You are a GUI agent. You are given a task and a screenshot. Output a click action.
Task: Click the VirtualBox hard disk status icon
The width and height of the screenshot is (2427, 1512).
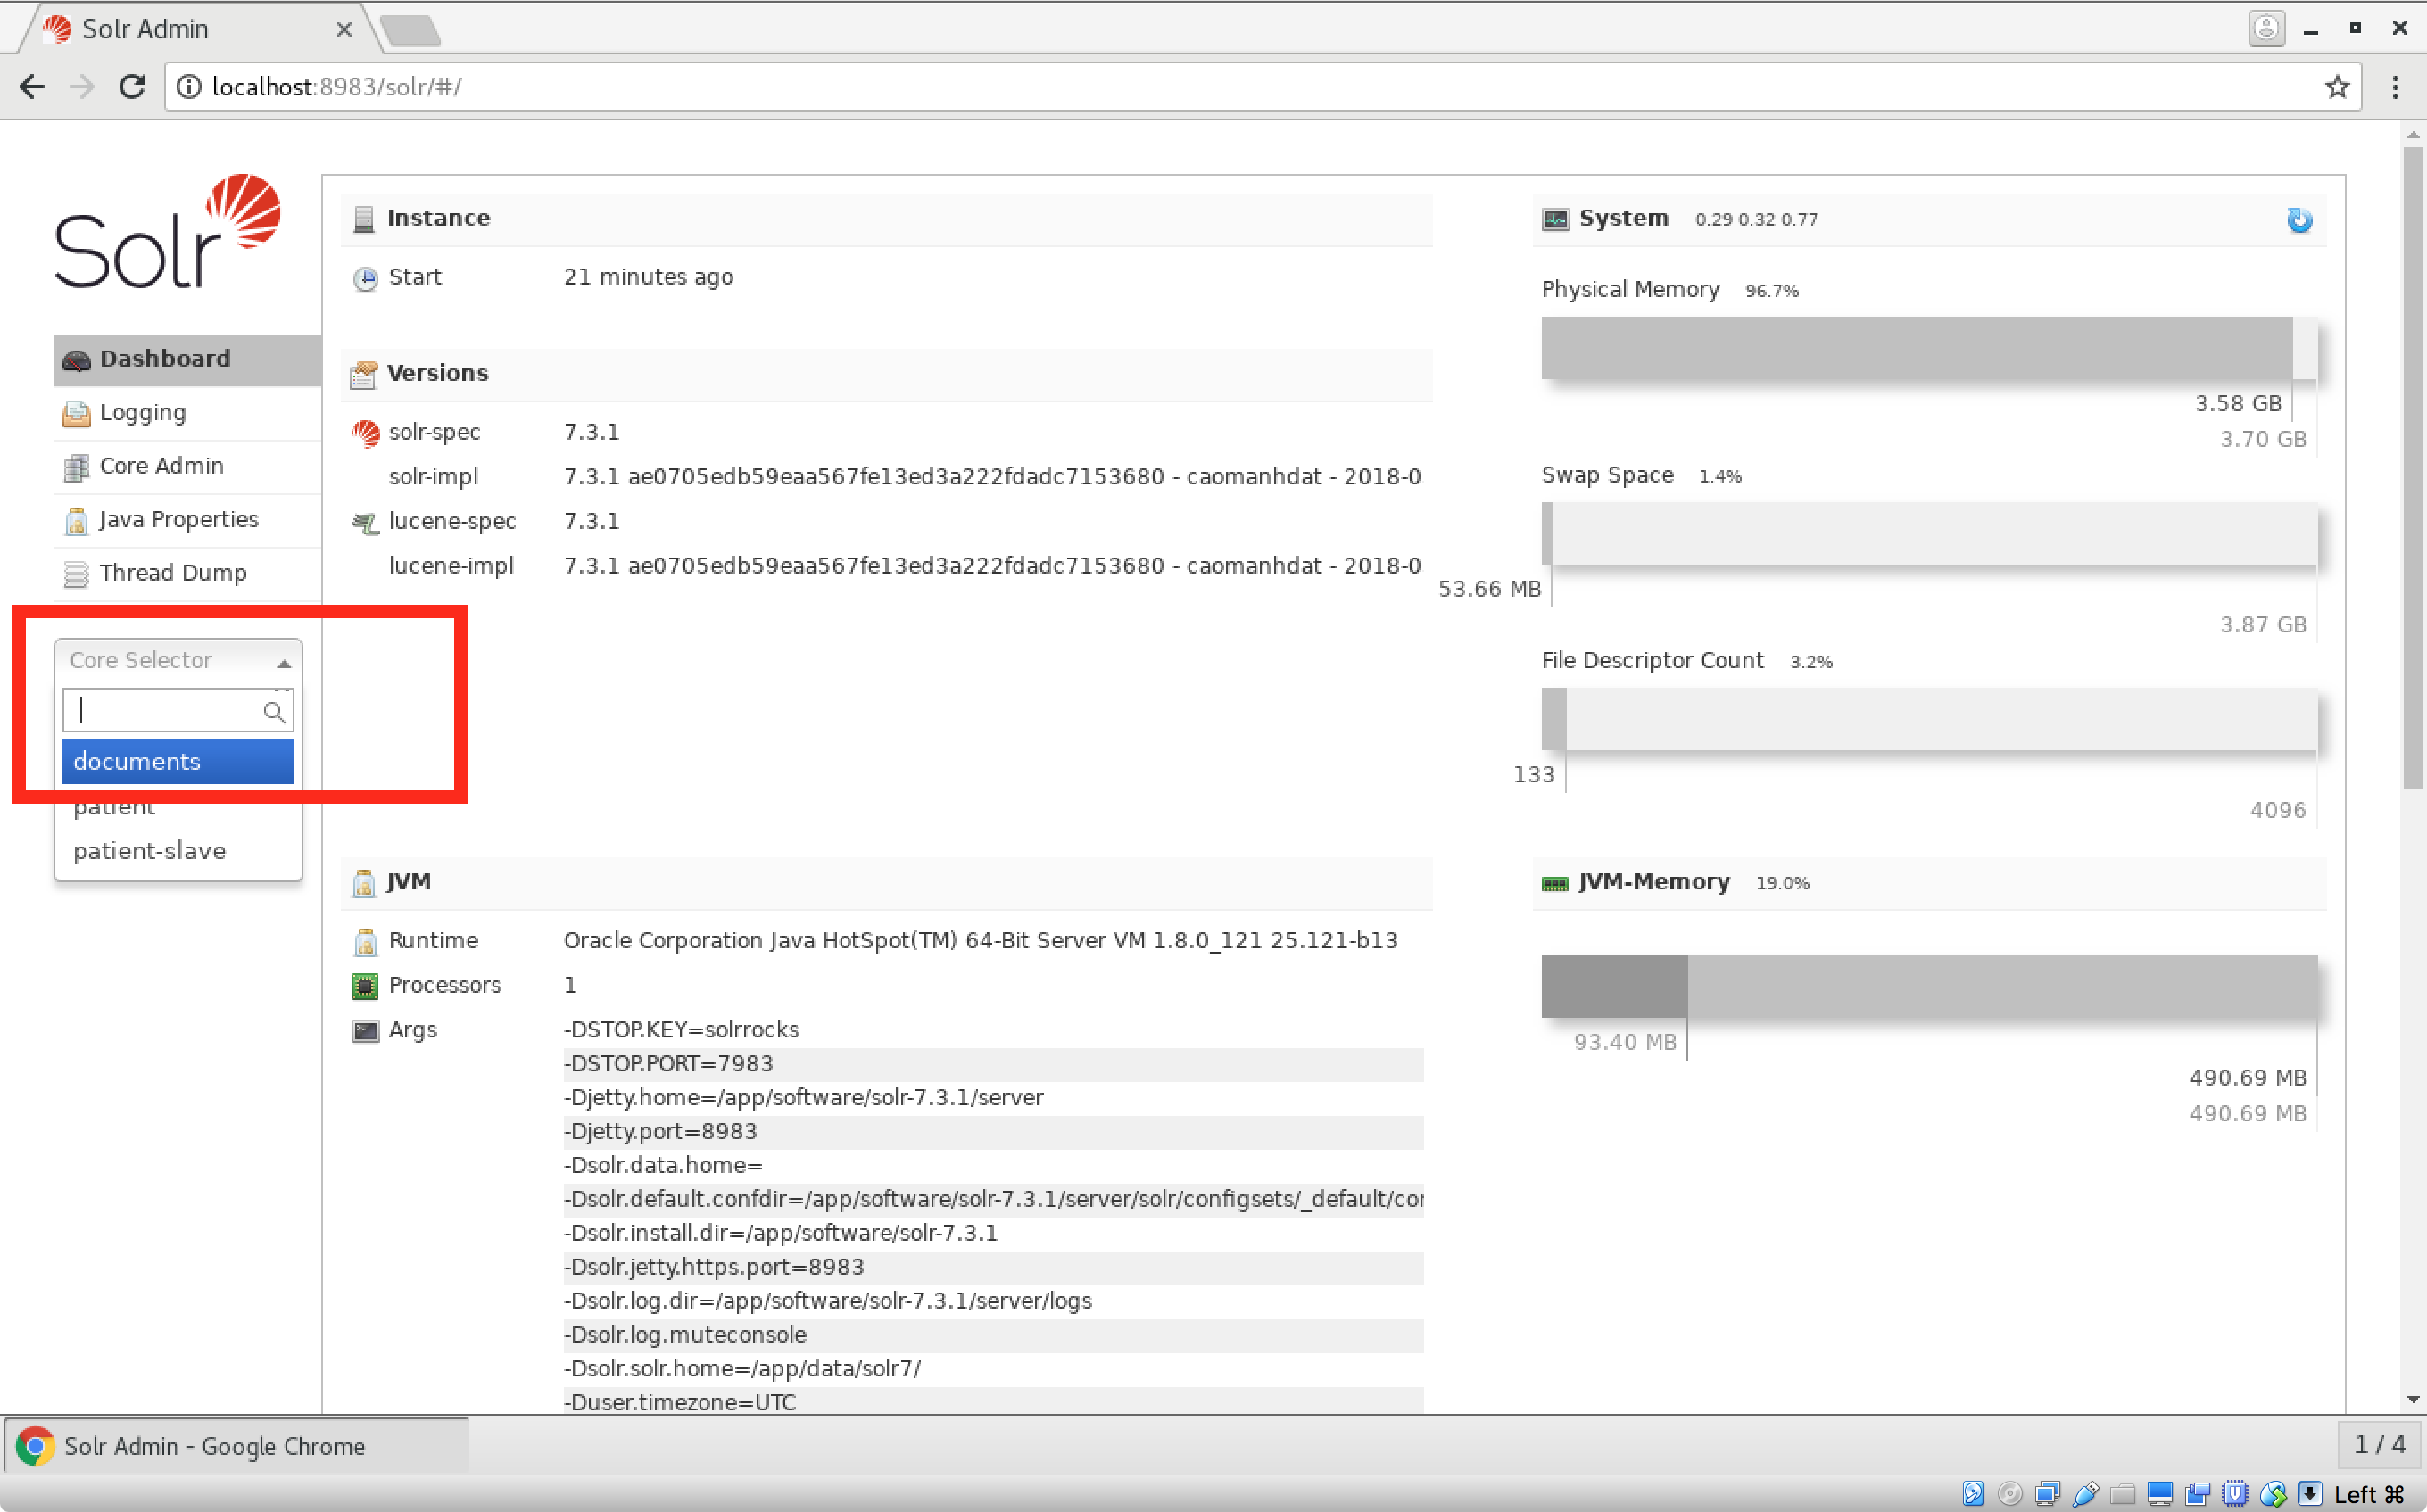pos(1973,1494)
